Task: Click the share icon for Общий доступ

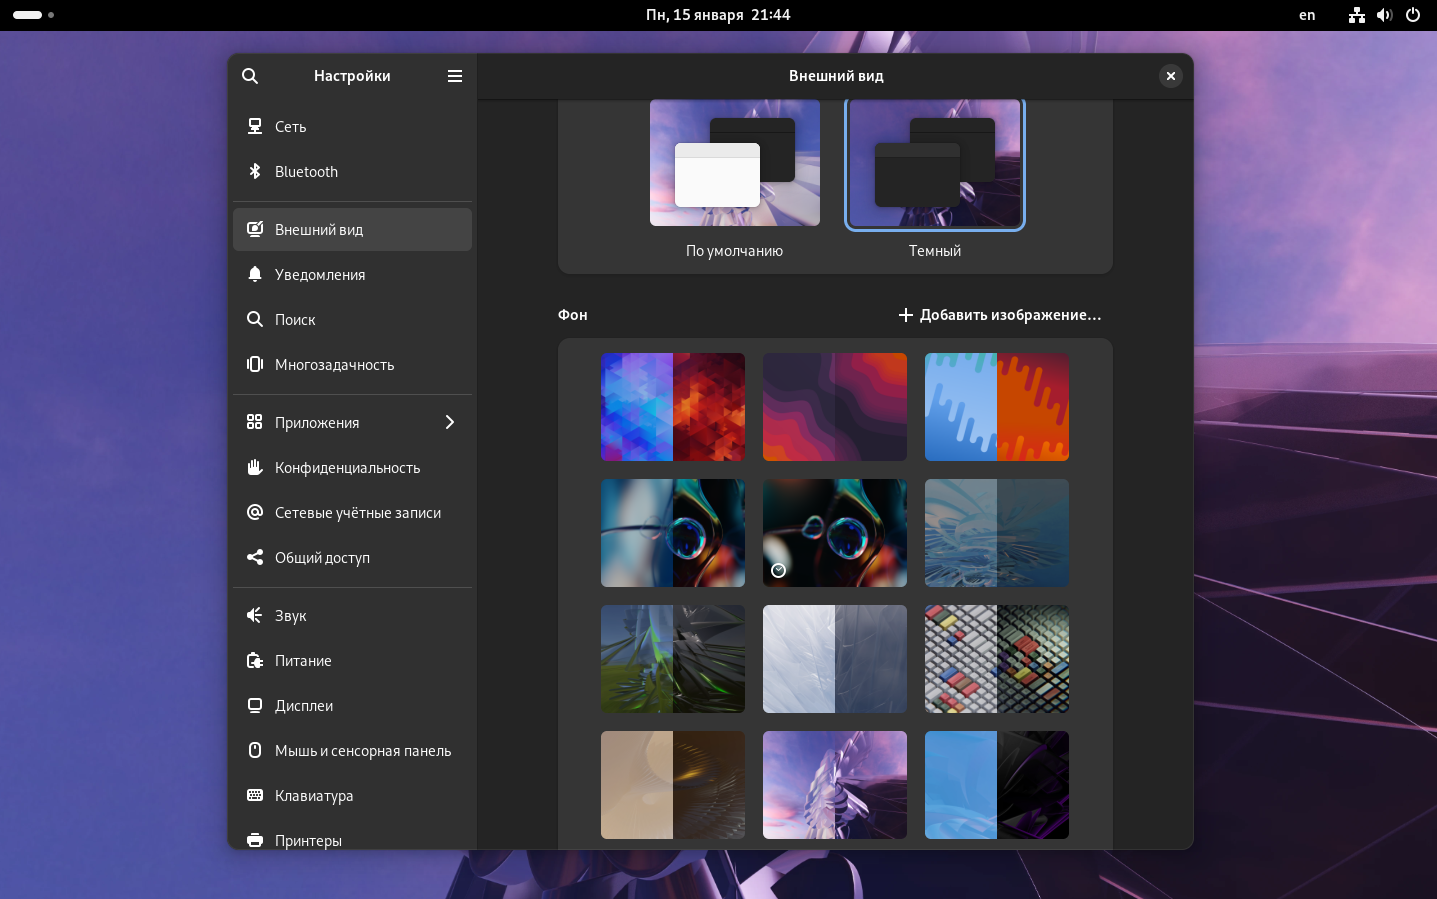Action: pos(255,558)
